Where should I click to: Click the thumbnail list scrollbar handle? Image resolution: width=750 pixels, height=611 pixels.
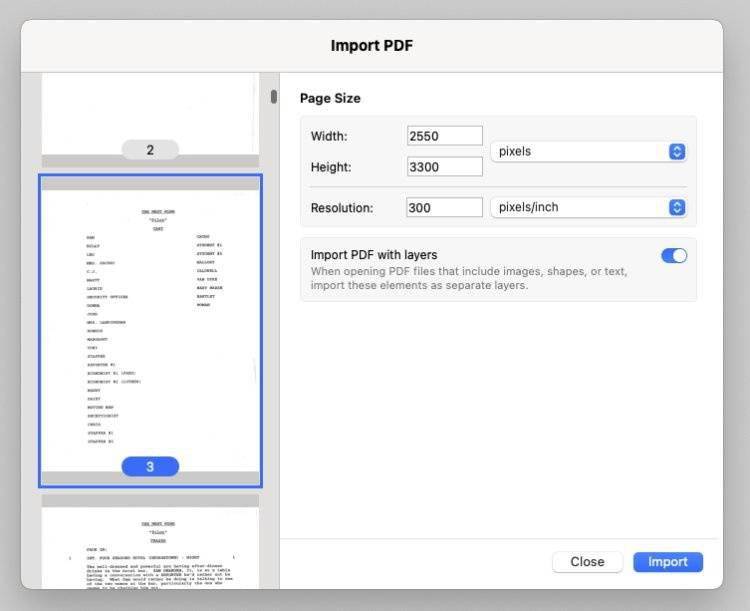pyautogui.click(x=273, y=97)
